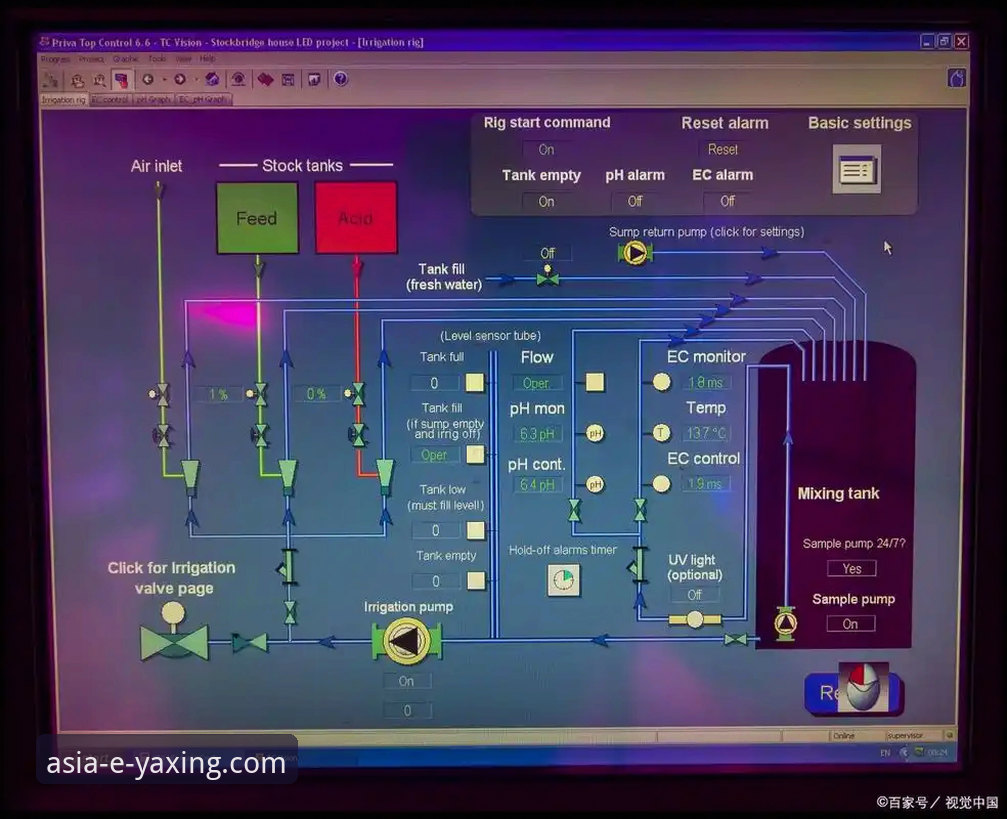1007x819 pixels.
Task: Click the EC monitor value field
Action: click(707, 382)
